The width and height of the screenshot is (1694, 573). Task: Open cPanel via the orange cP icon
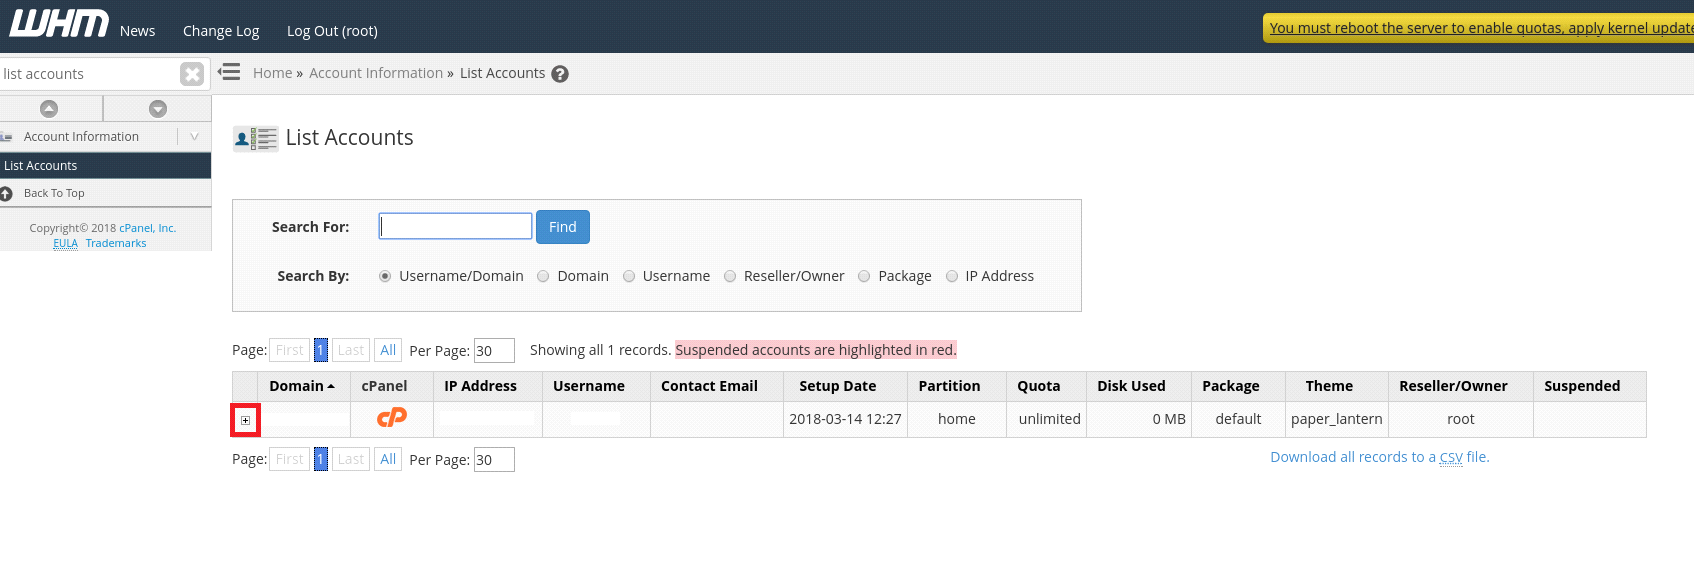coord(392,418)
